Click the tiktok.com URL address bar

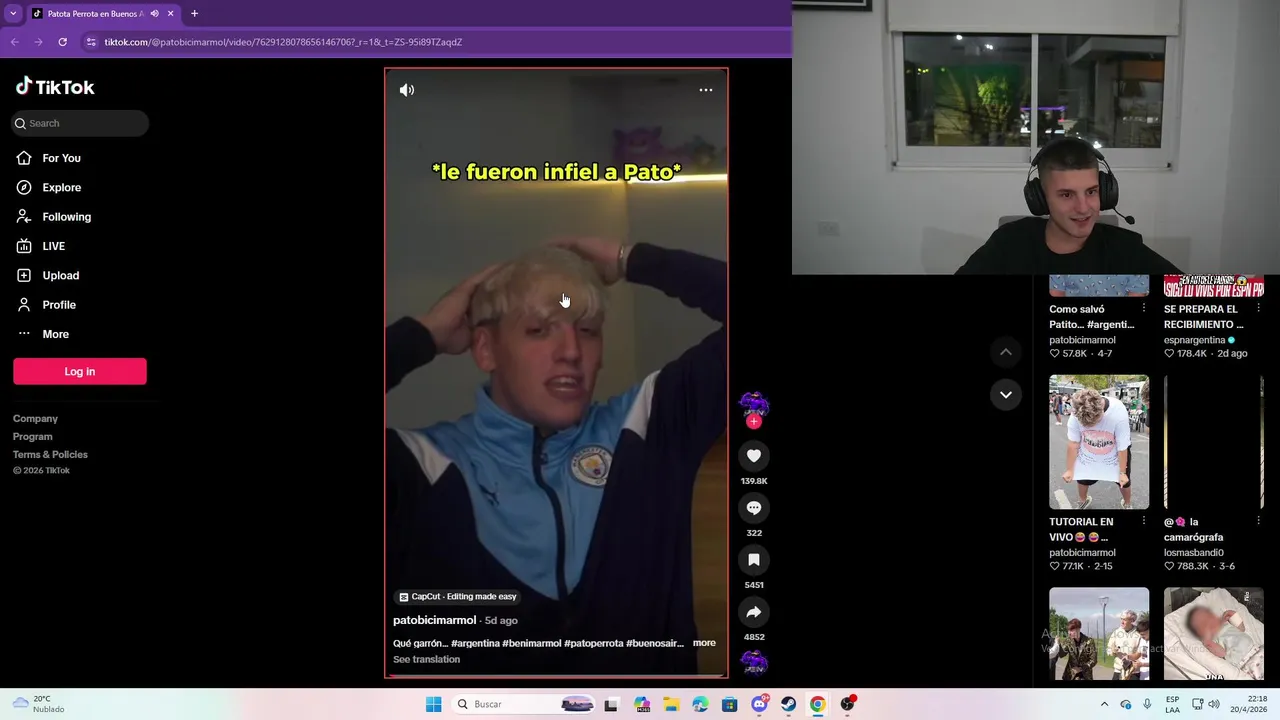283,42
